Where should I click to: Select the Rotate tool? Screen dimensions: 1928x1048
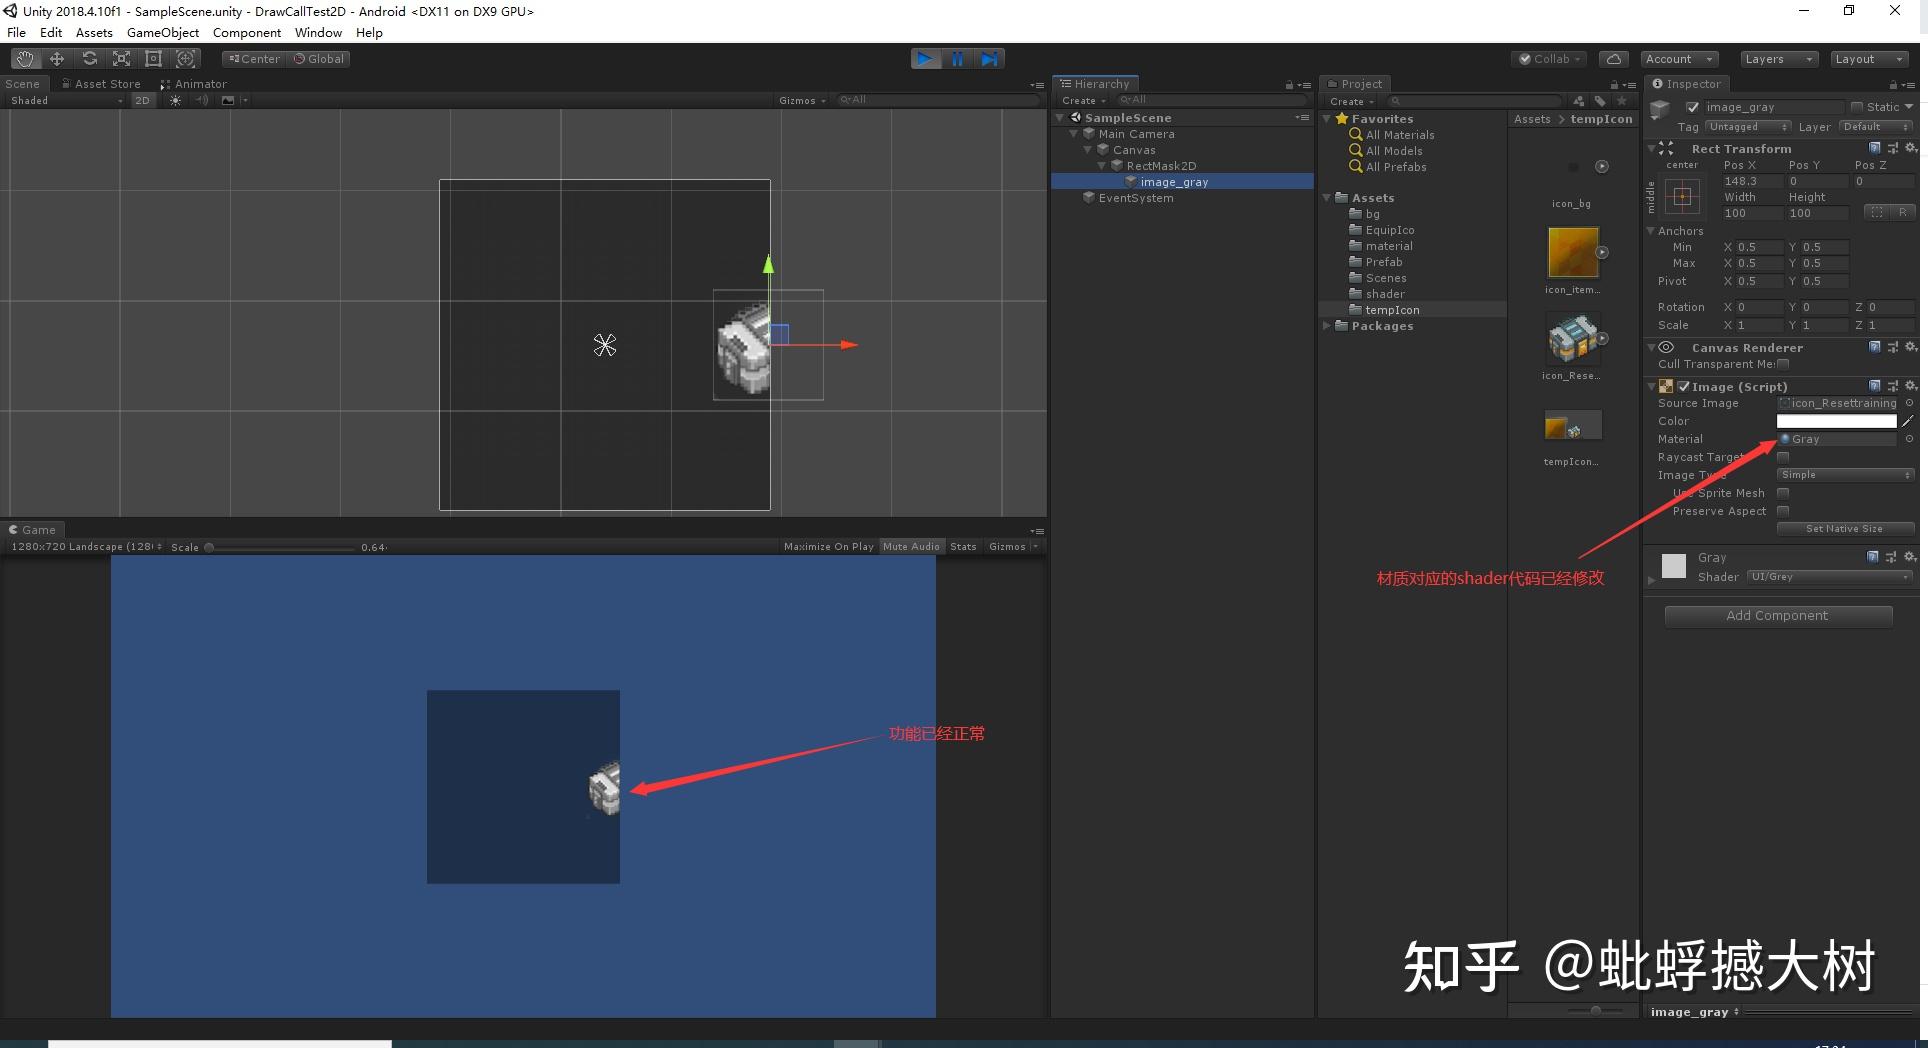89,59
